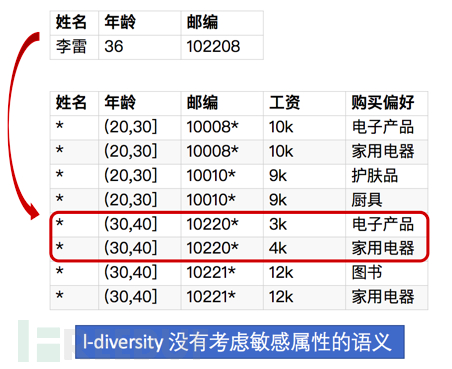Select 邮编 header above the 102208 cell
This screenshot has width=452, height=369.
(222, 23)
